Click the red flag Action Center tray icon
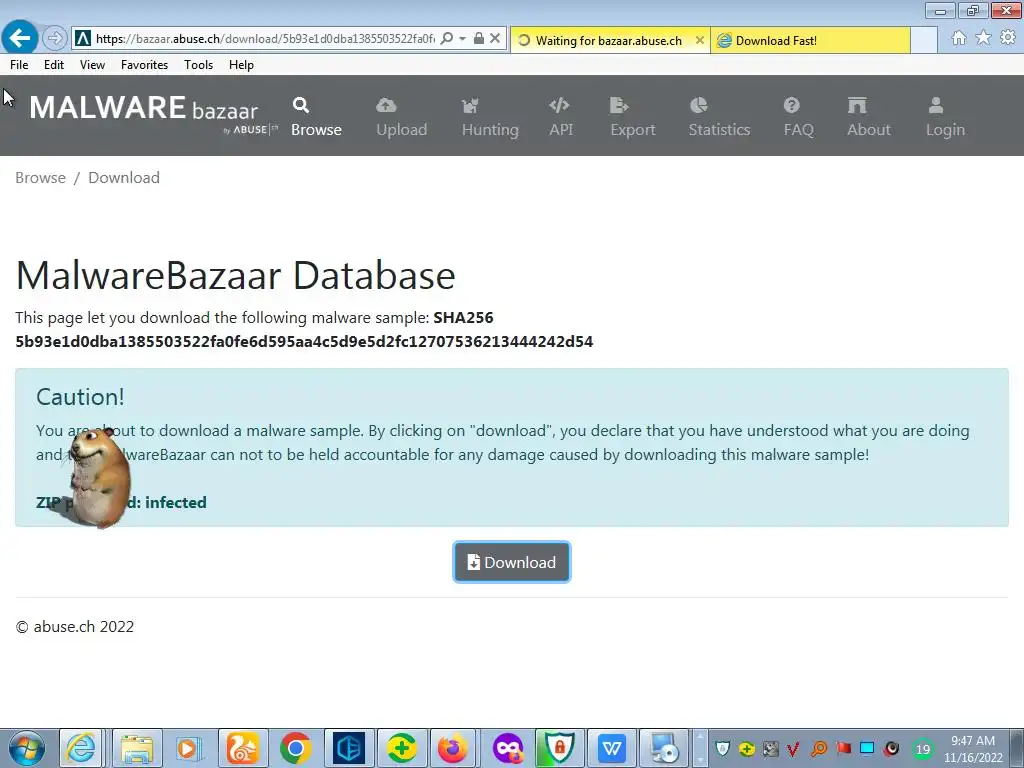The width and height of the screenshot is (1024, 768). (843, 748)
